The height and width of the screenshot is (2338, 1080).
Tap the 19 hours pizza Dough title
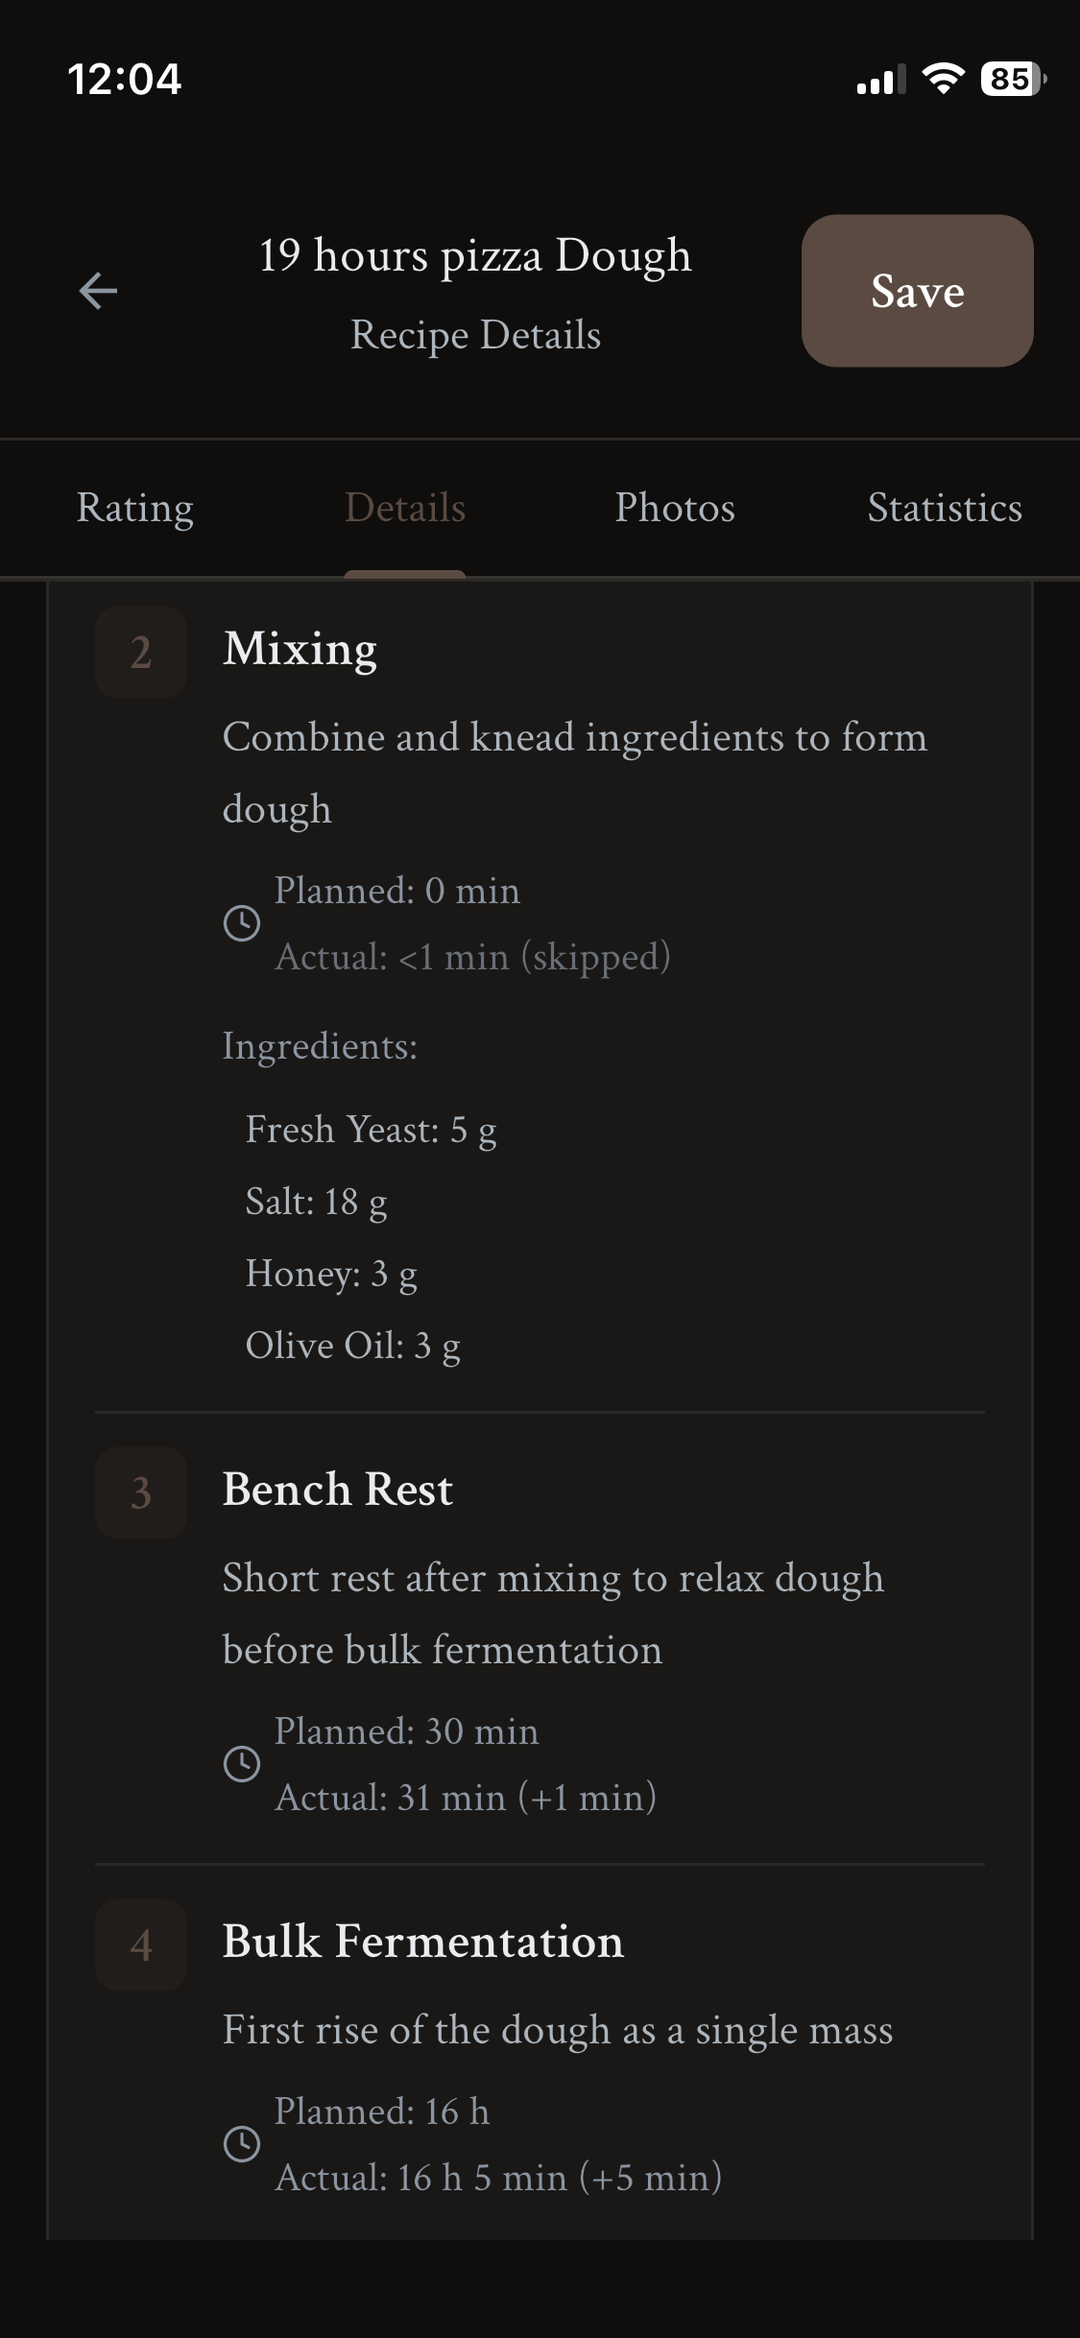coord(475,256)
